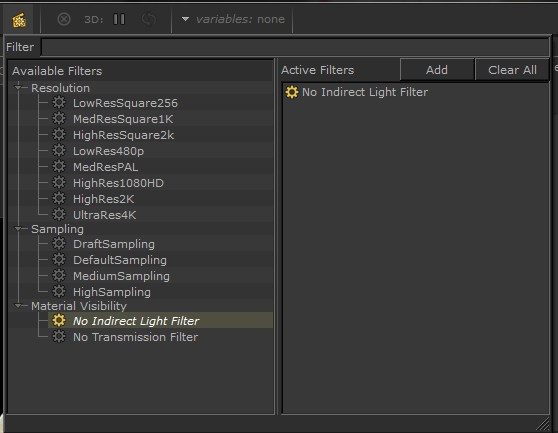
Task: Click gear icon beside No Transmission Filter
Action: click(59, 337)
